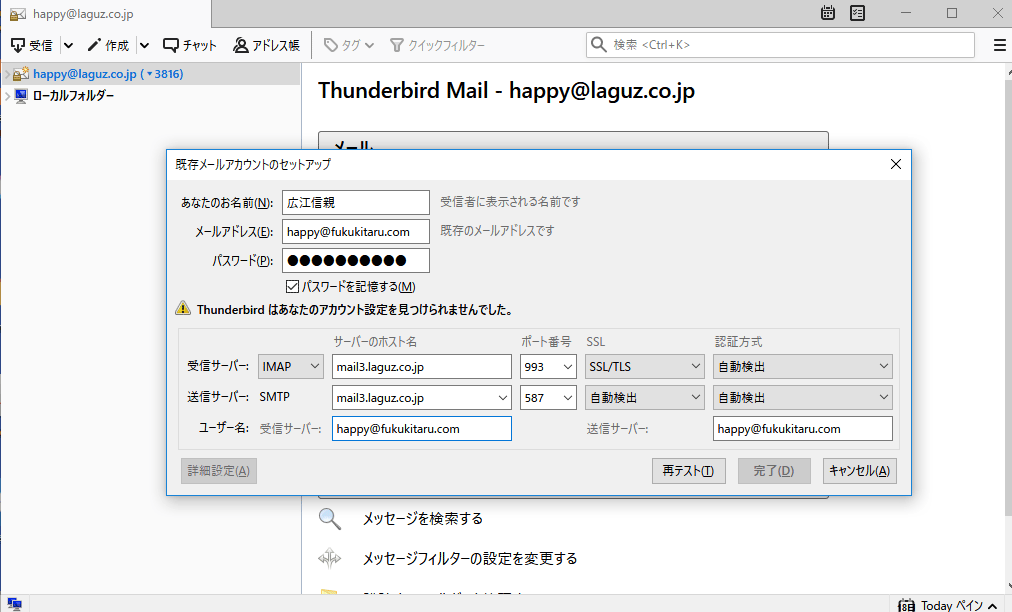Open the dropdown arrow next to 受信
The width and height of the screenshot is (1012, 612).
68,45
